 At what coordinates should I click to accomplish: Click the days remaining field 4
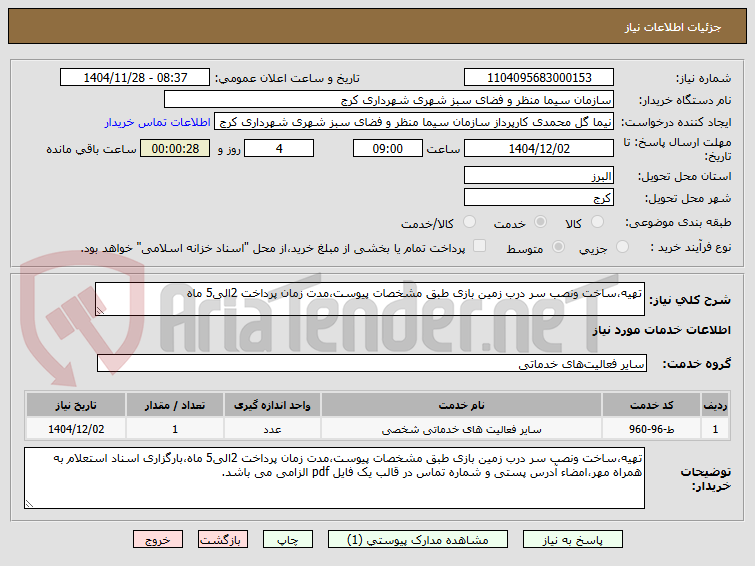tap(279, 148)
